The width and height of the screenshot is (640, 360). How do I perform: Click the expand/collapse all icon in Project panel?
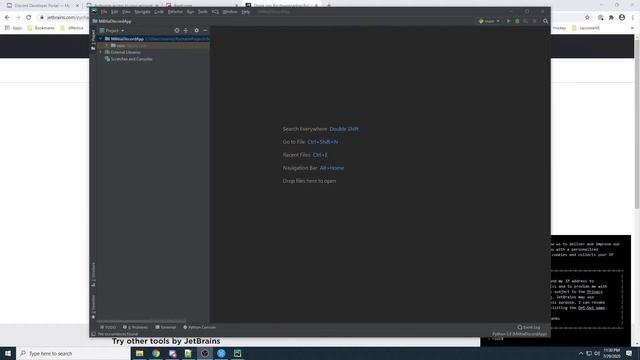186,30
